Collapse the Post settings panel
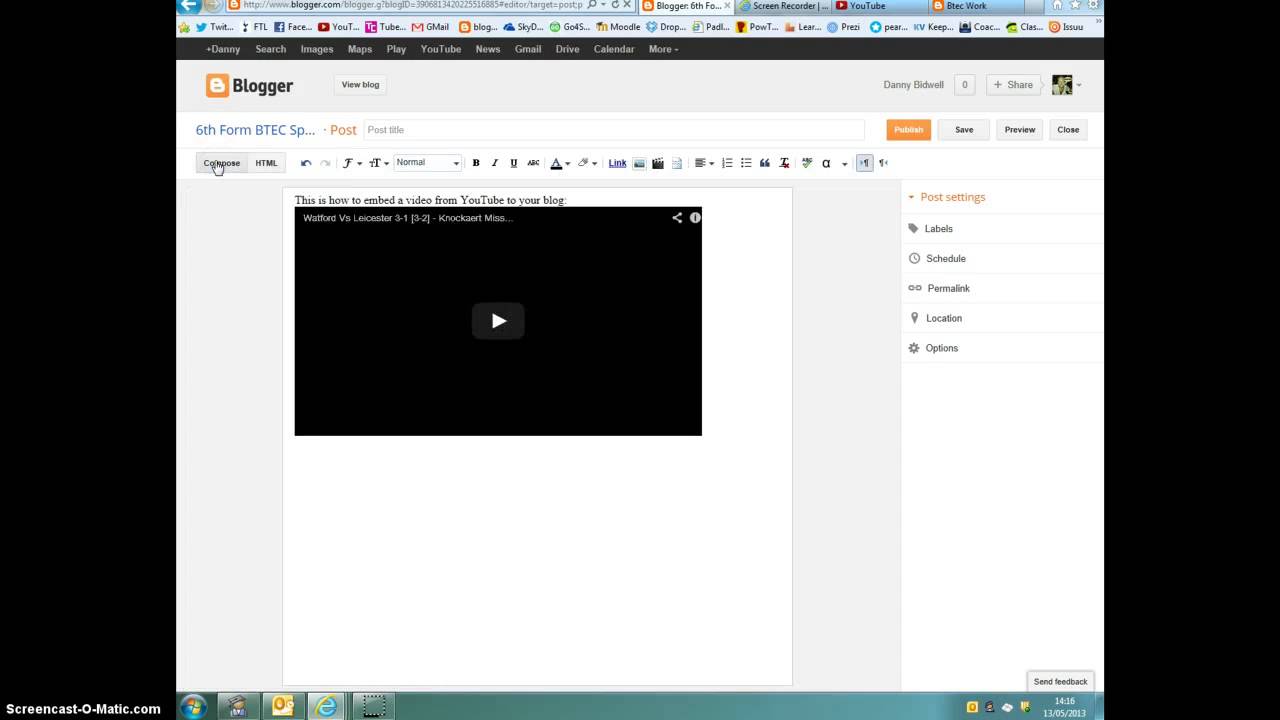 pos(947,197)
